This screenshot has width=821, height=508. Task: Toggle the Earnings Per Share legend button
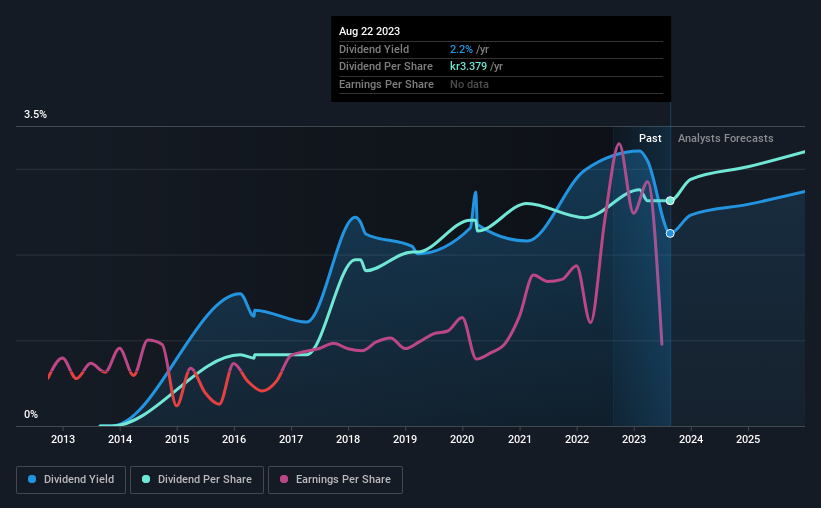[335, 480]
